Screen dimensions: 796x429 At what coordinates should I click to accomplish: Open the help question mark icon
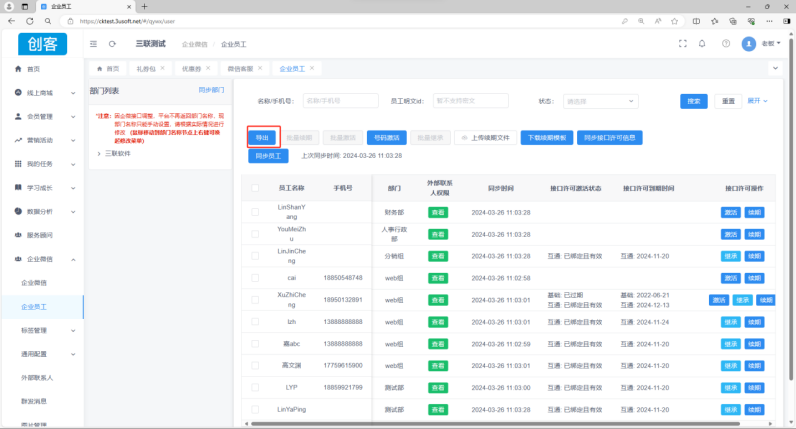(x=726, y=44)
